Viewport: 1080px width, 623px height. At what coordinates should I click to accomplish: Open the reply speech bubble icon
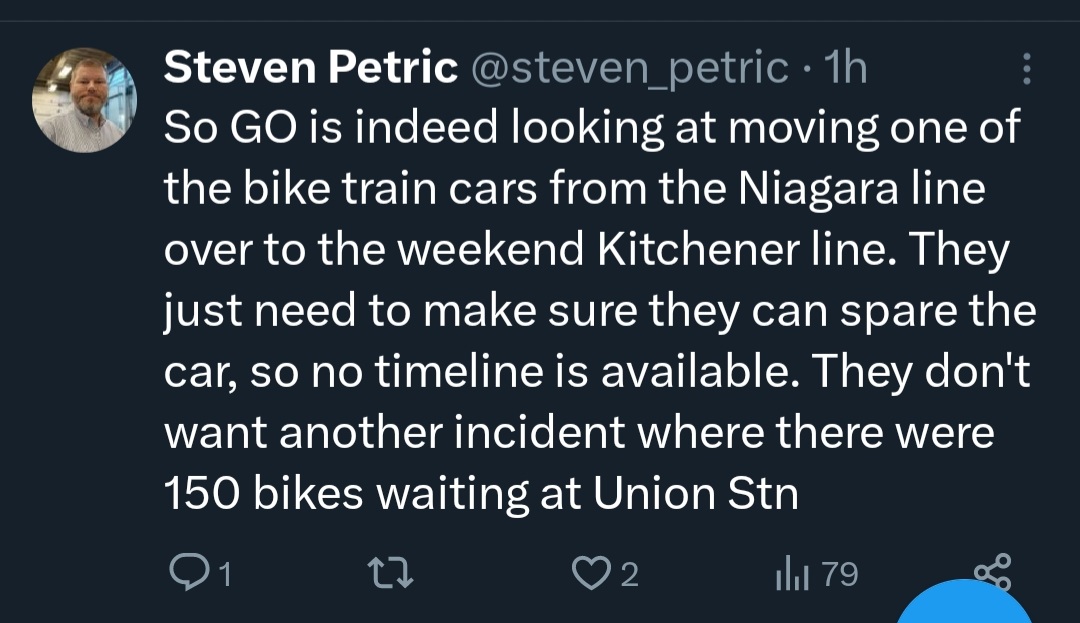(186, 573)
